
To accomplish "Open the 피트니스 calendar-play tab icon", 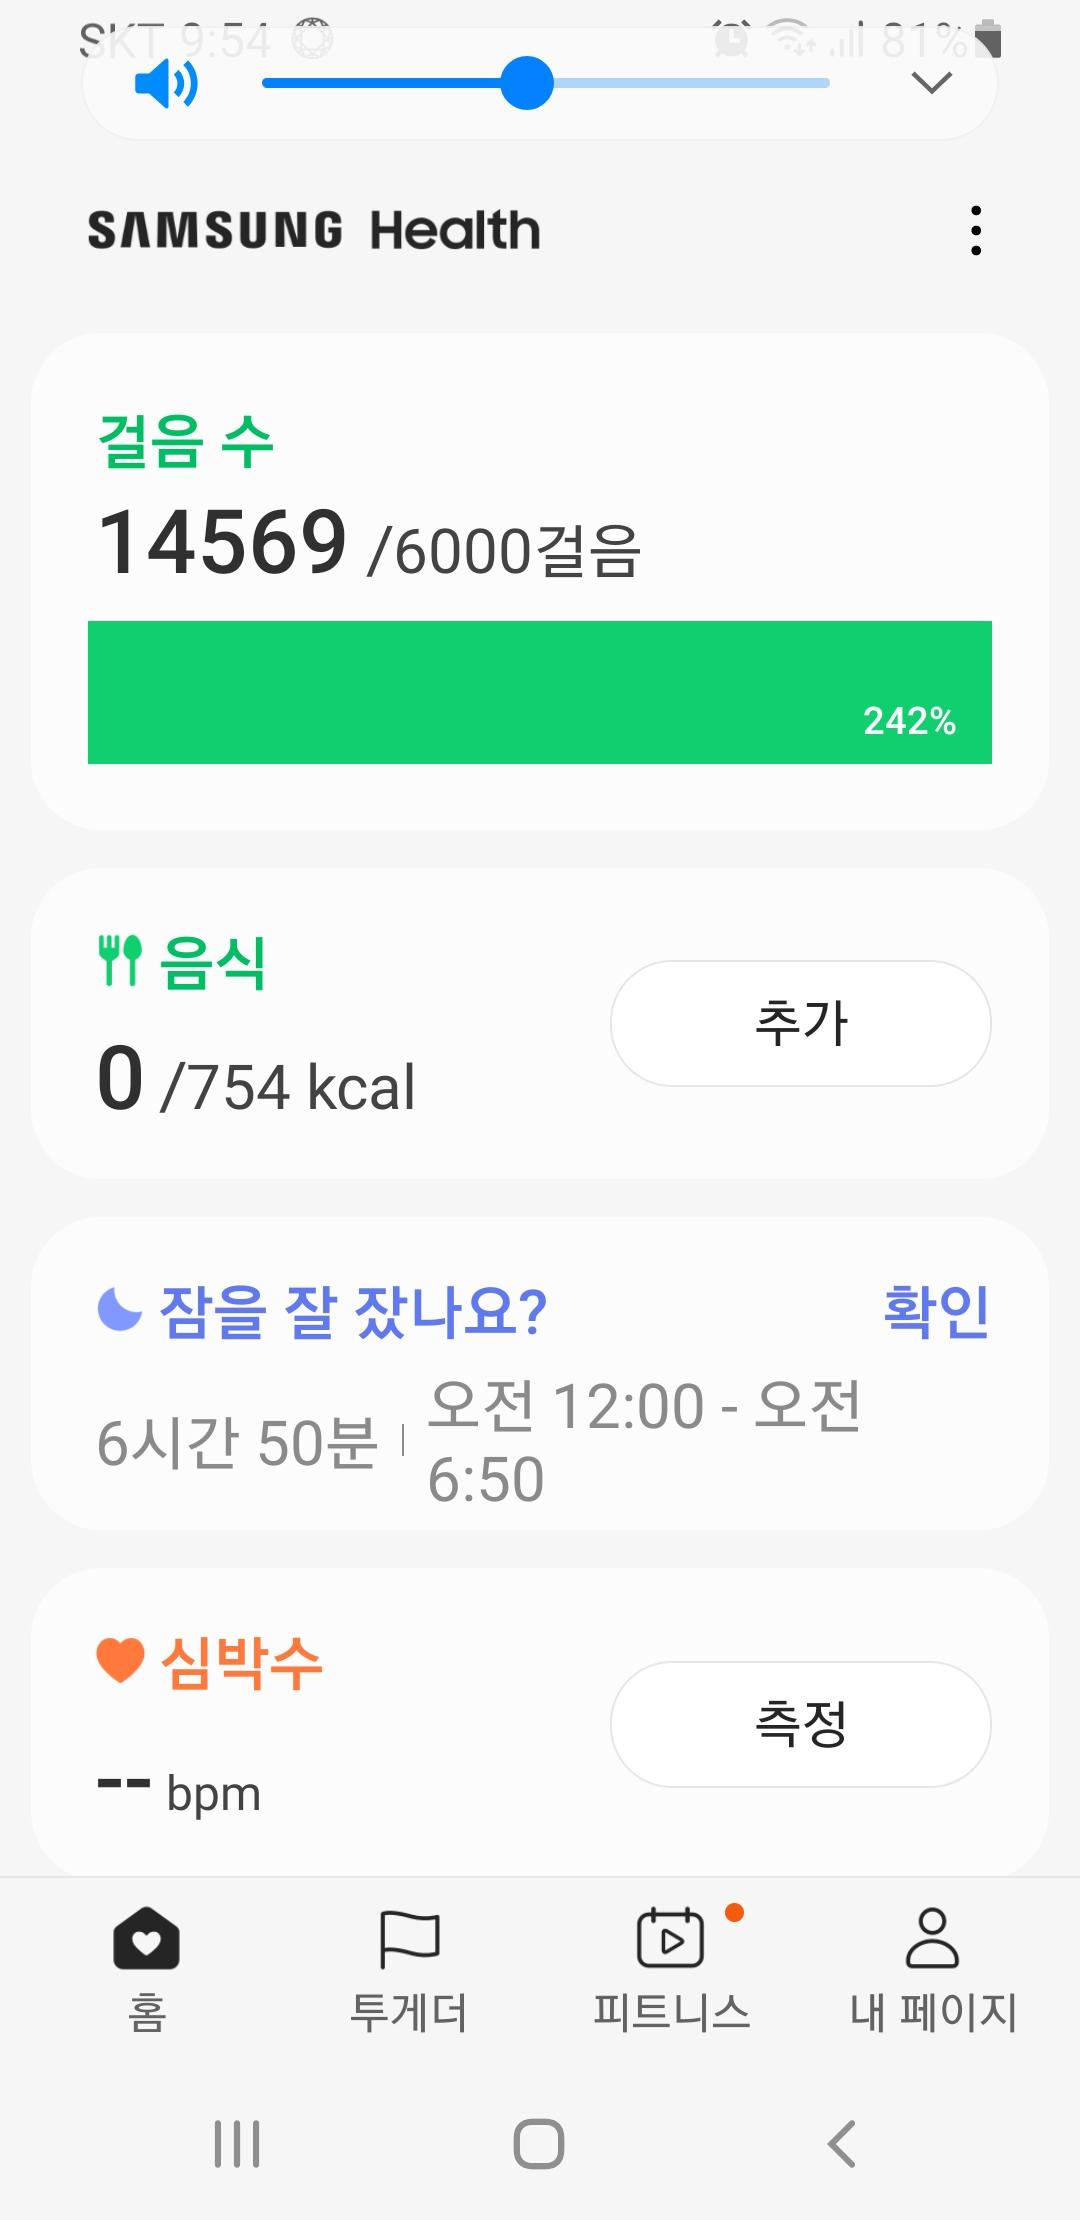I will pyautogui.click(x=671, y=1940).
